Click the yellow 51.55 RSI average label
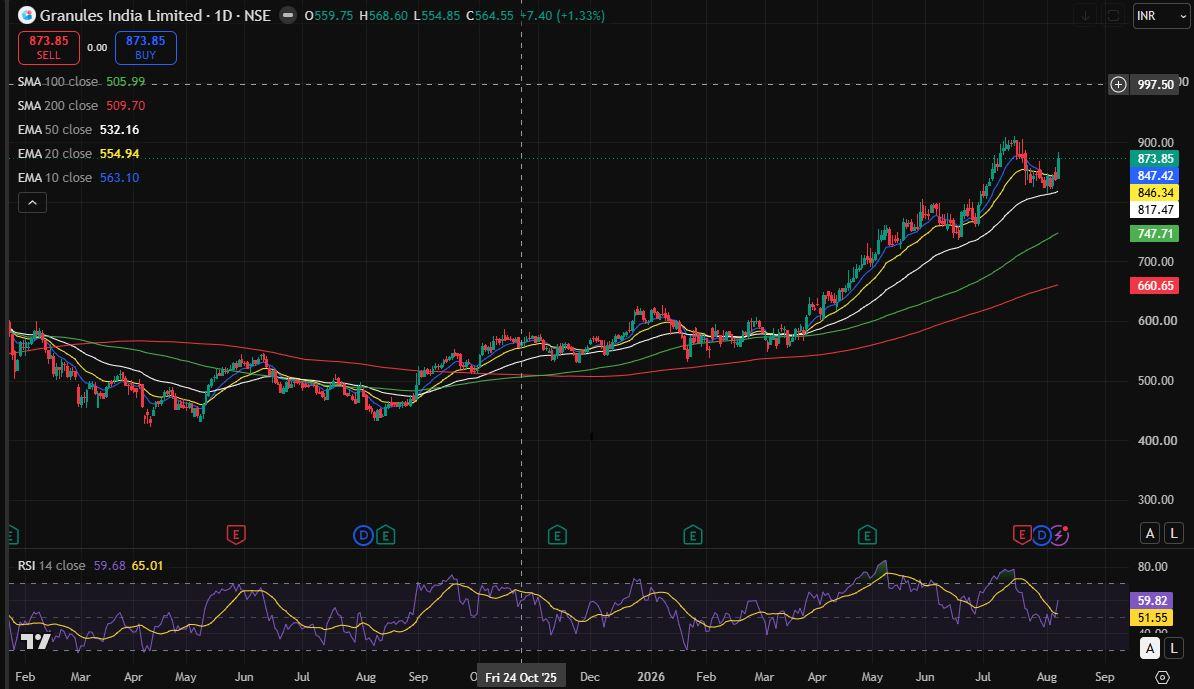Image resolution: width=1194 pixels, height=689 pixels. coord(1152,617)
